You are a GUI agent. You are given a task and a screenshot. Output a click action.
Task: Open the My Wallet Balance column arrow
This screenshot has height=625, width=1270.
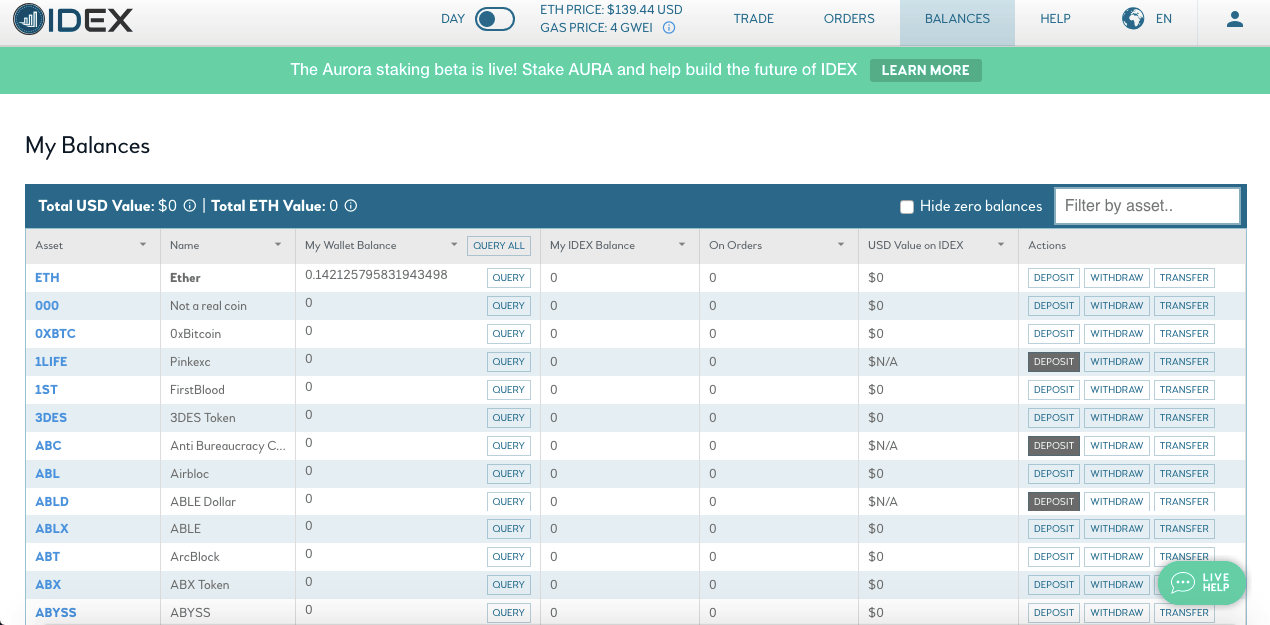[454, 245]
